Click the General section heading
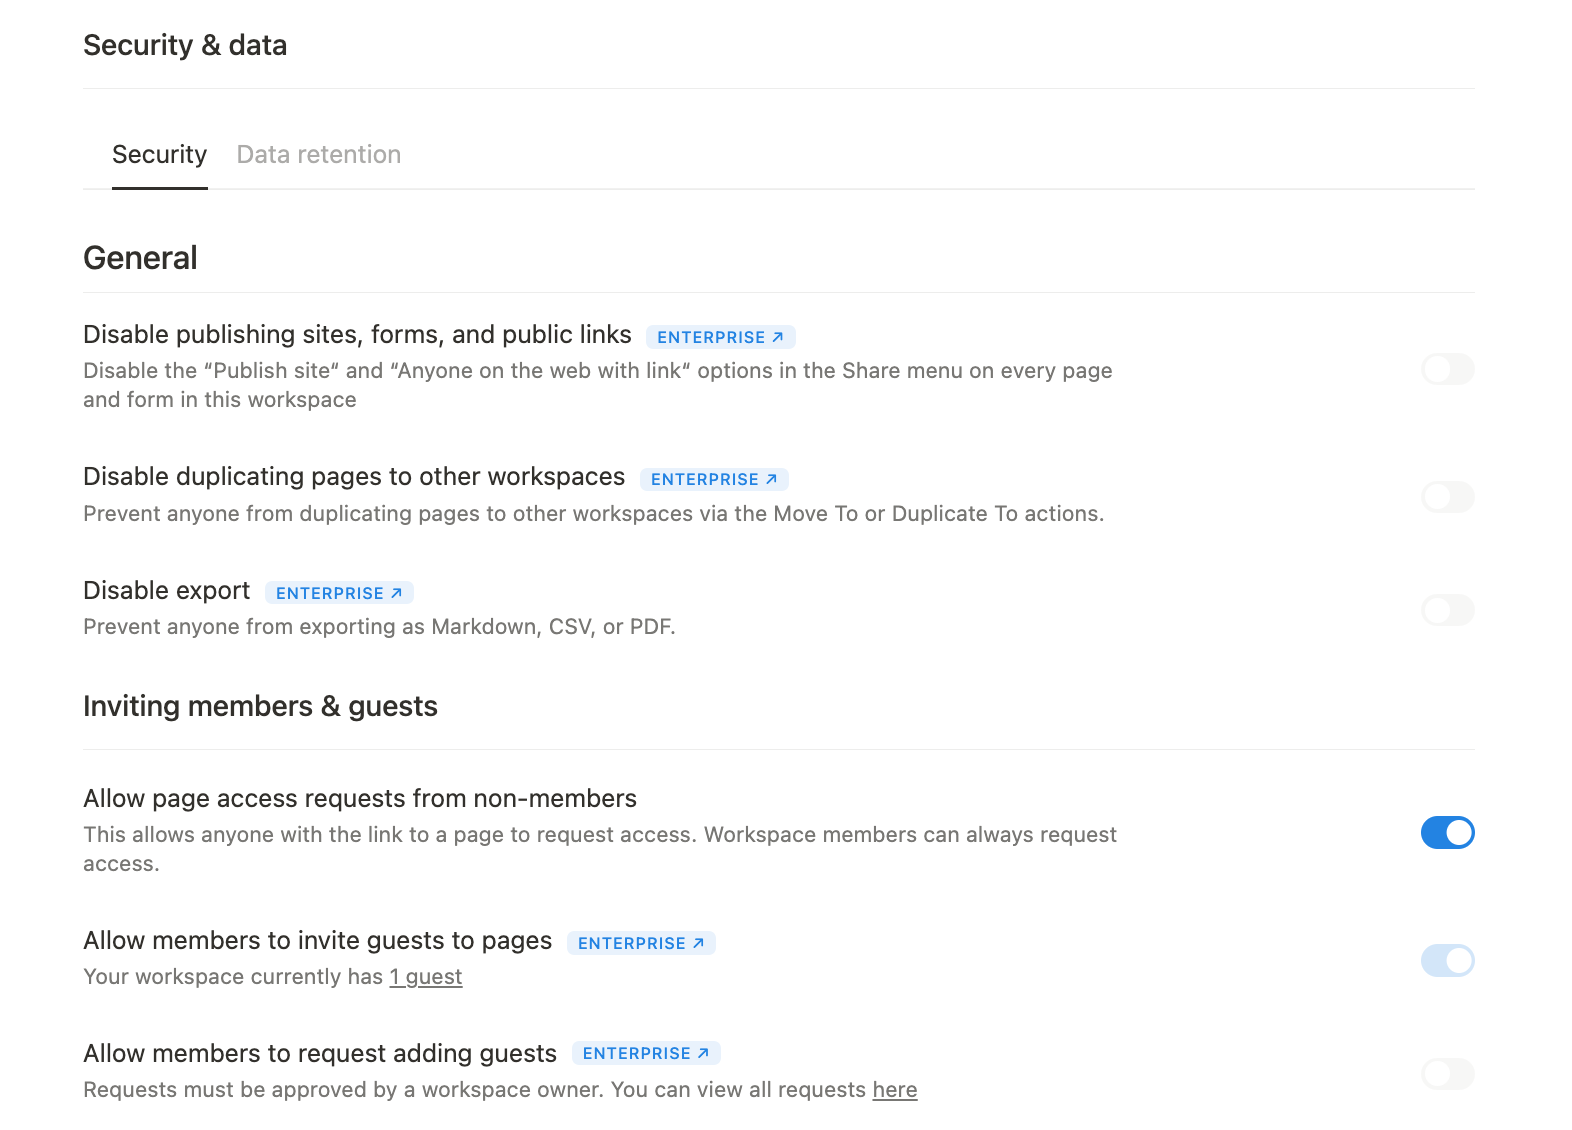This screenshot has width=1572, height=1130. click(x=140, y=258)
